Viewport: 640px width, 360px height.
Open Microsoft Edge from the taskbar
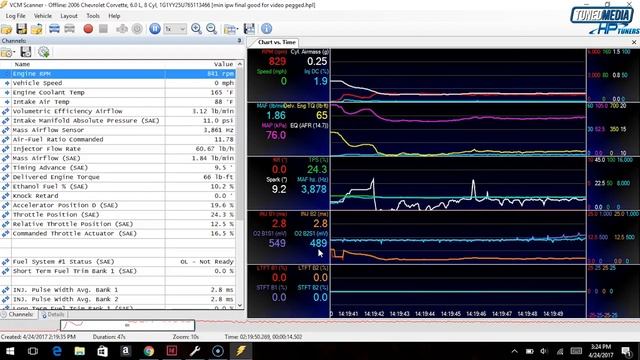(x=57, y=351)
